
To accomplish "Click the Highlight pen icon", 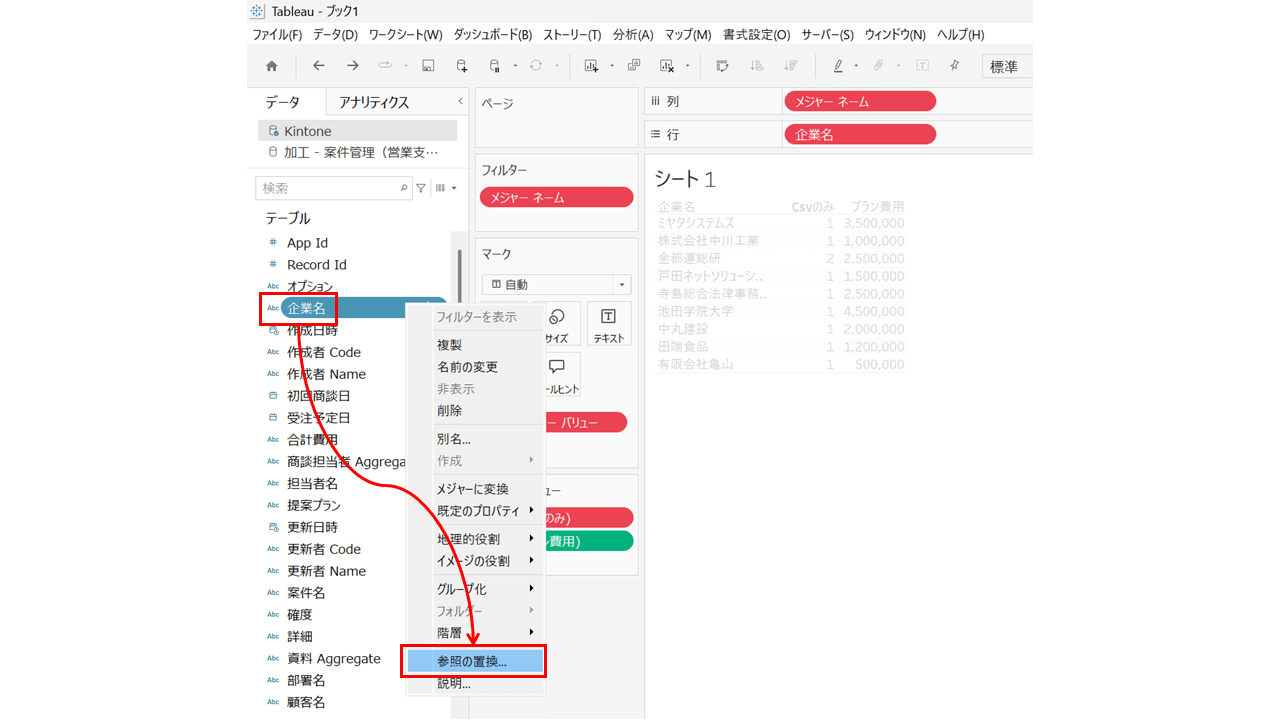I will point(838,66).
